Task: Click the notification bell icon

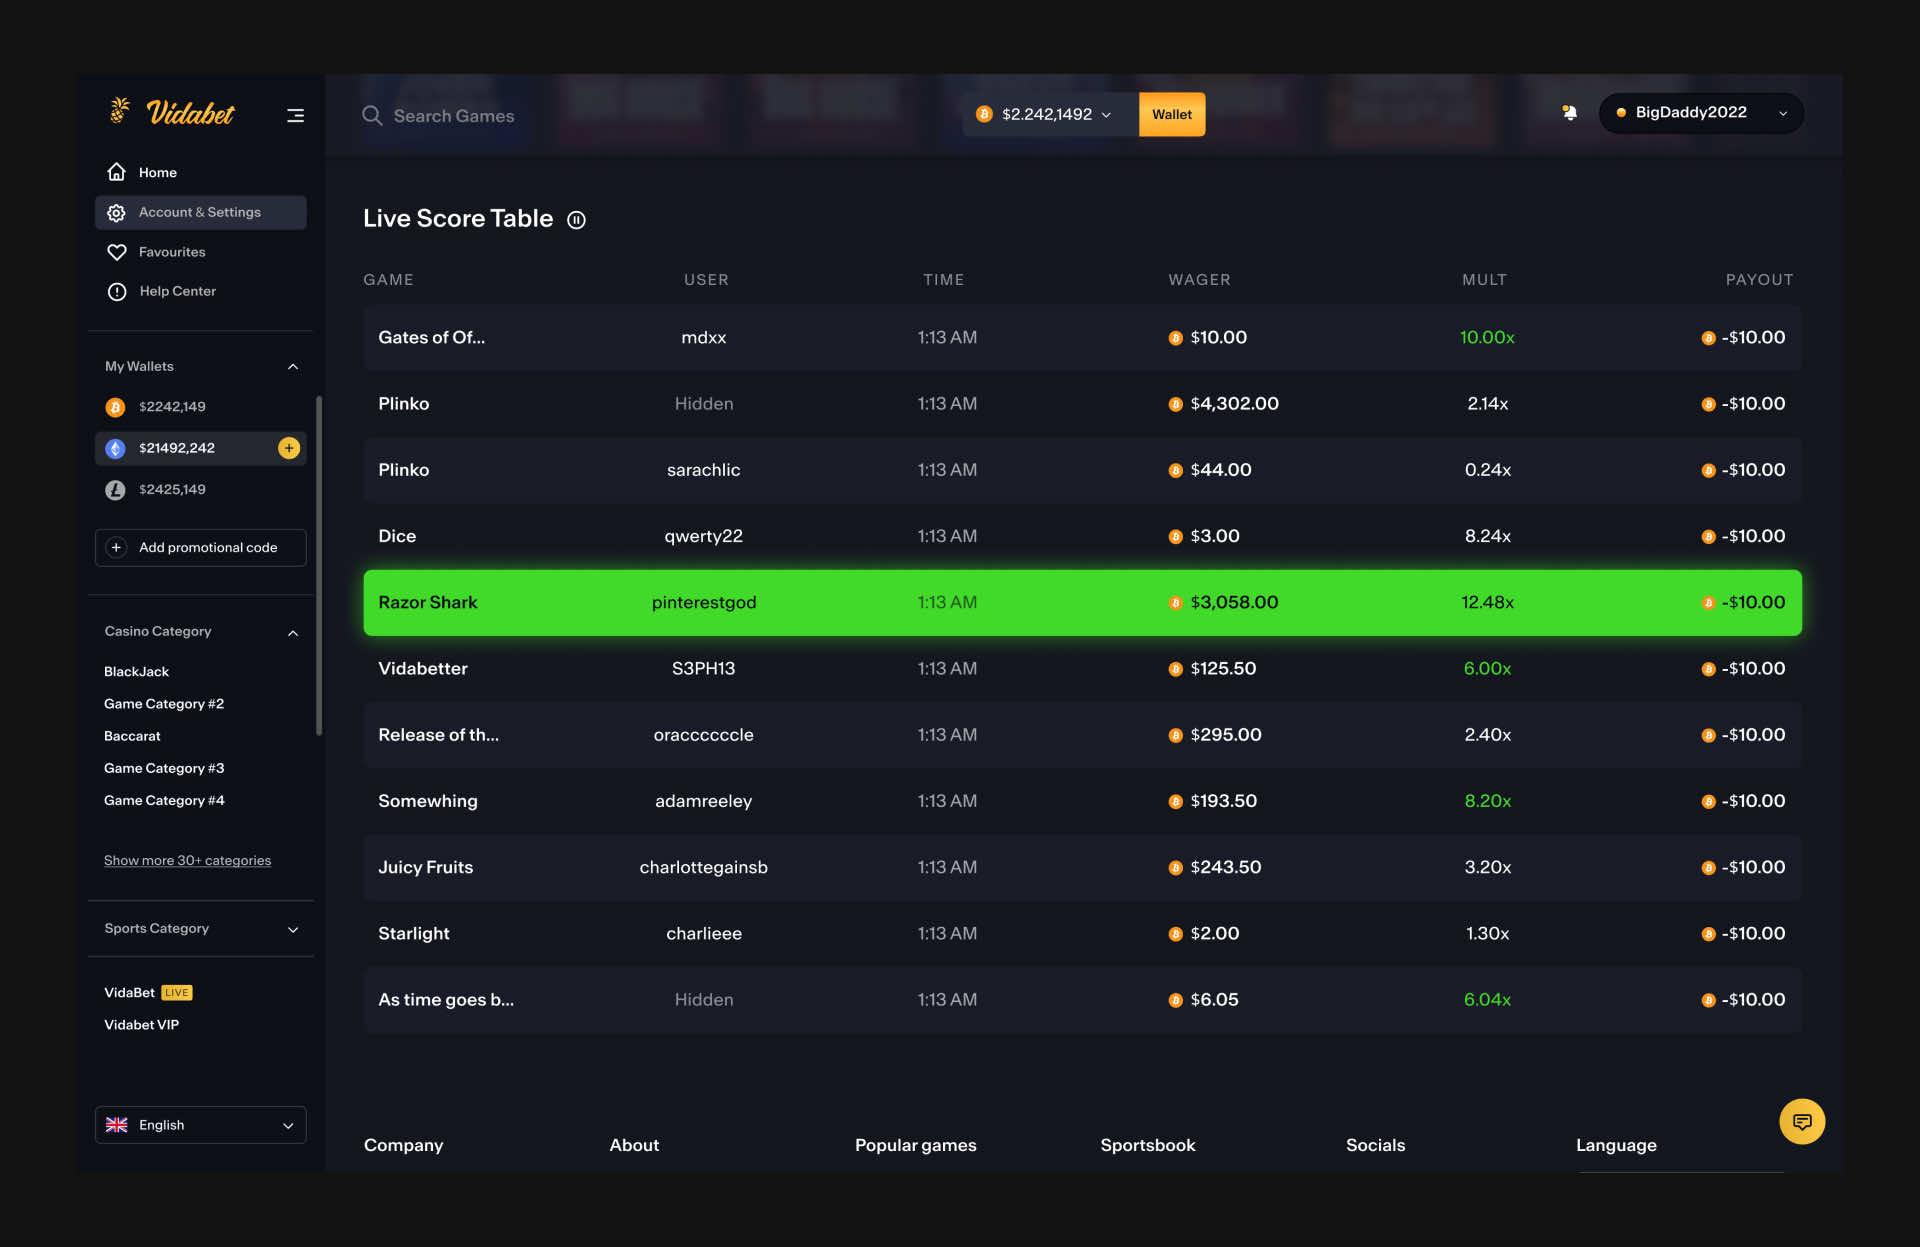Action: 1569,113
